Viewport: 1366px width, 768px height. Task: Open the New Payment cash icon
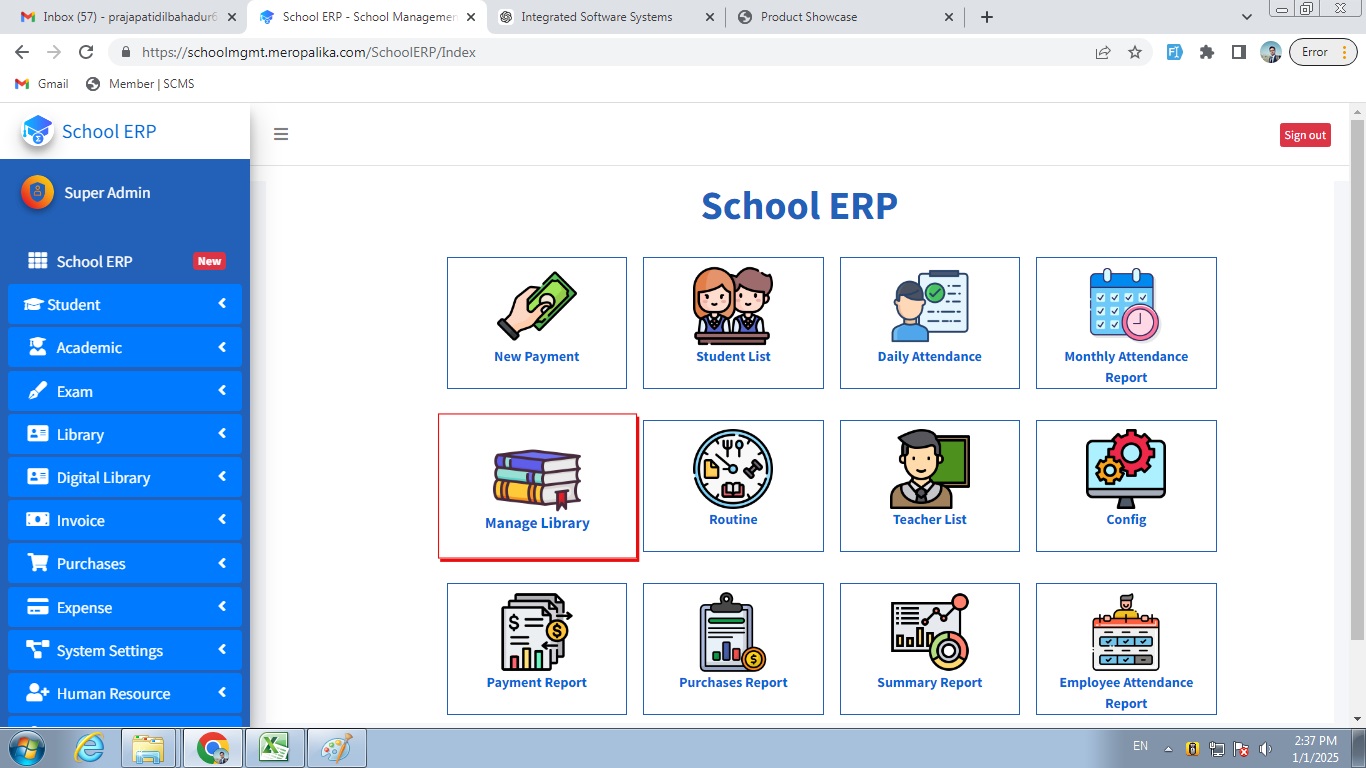tap(536, 306)
